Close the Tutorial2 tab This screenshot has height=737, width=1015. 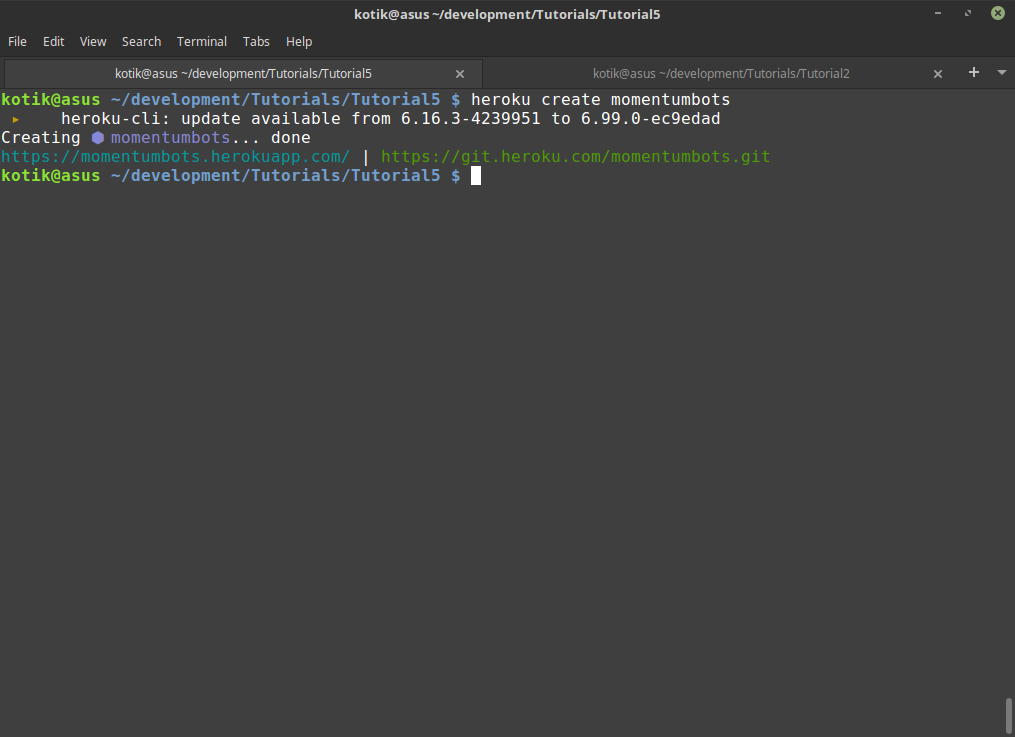(938, 74)
